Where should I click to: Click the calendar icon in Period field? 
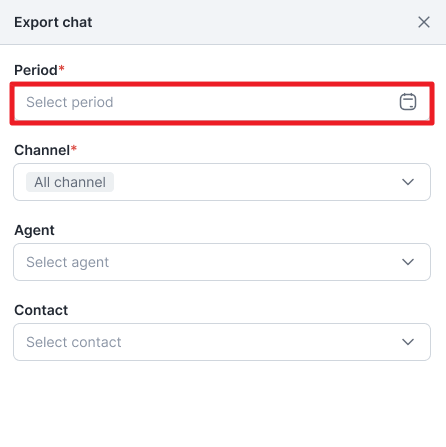(x=408, y=102)
